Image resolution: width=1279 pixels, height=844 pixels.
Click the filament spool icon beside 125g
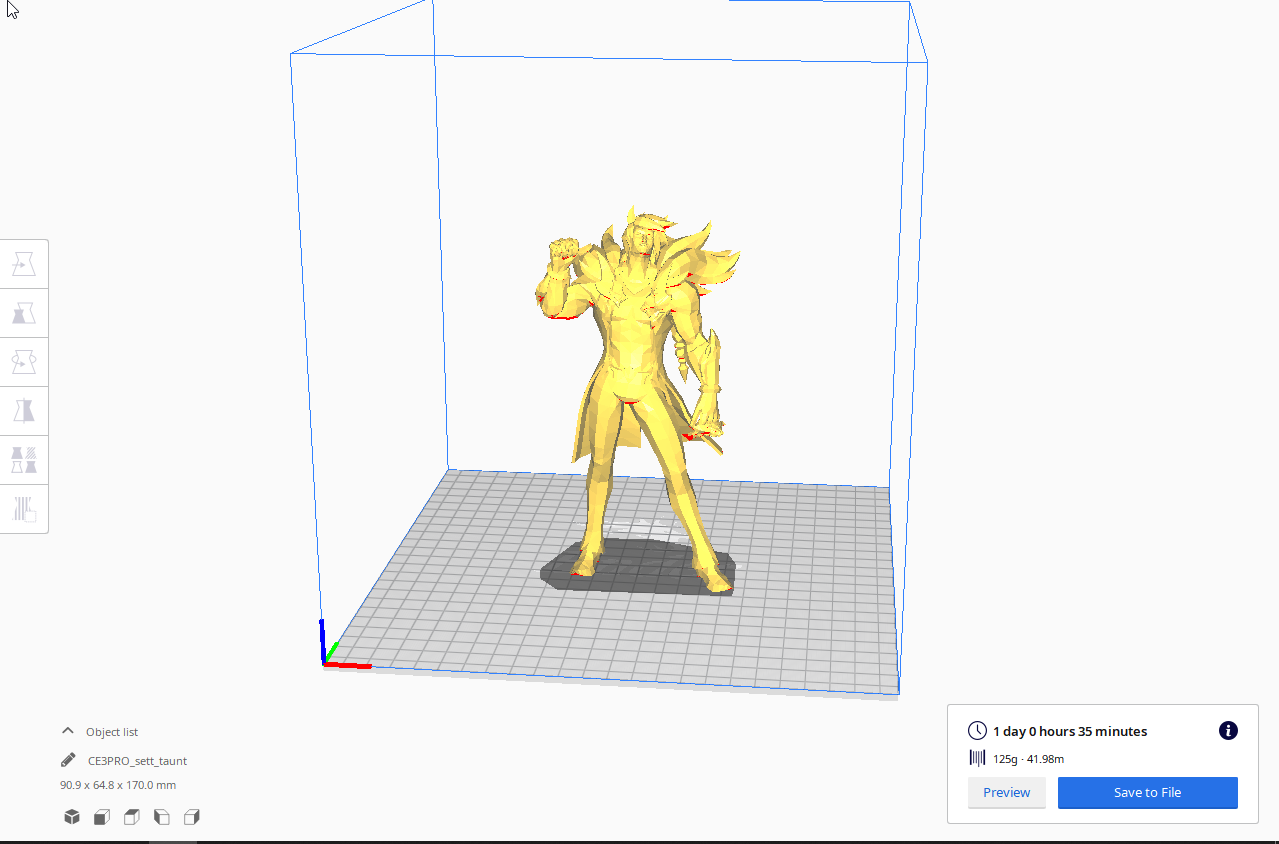(977, 759)
